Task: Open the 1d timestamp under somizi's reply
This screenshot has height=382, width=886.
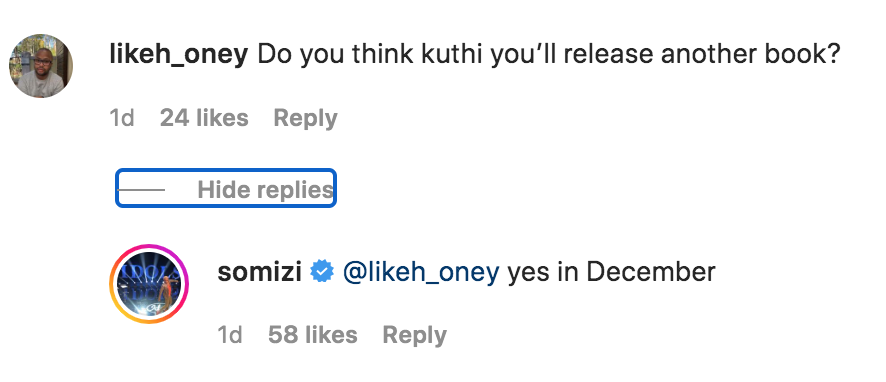Action: tap(230, 335)
